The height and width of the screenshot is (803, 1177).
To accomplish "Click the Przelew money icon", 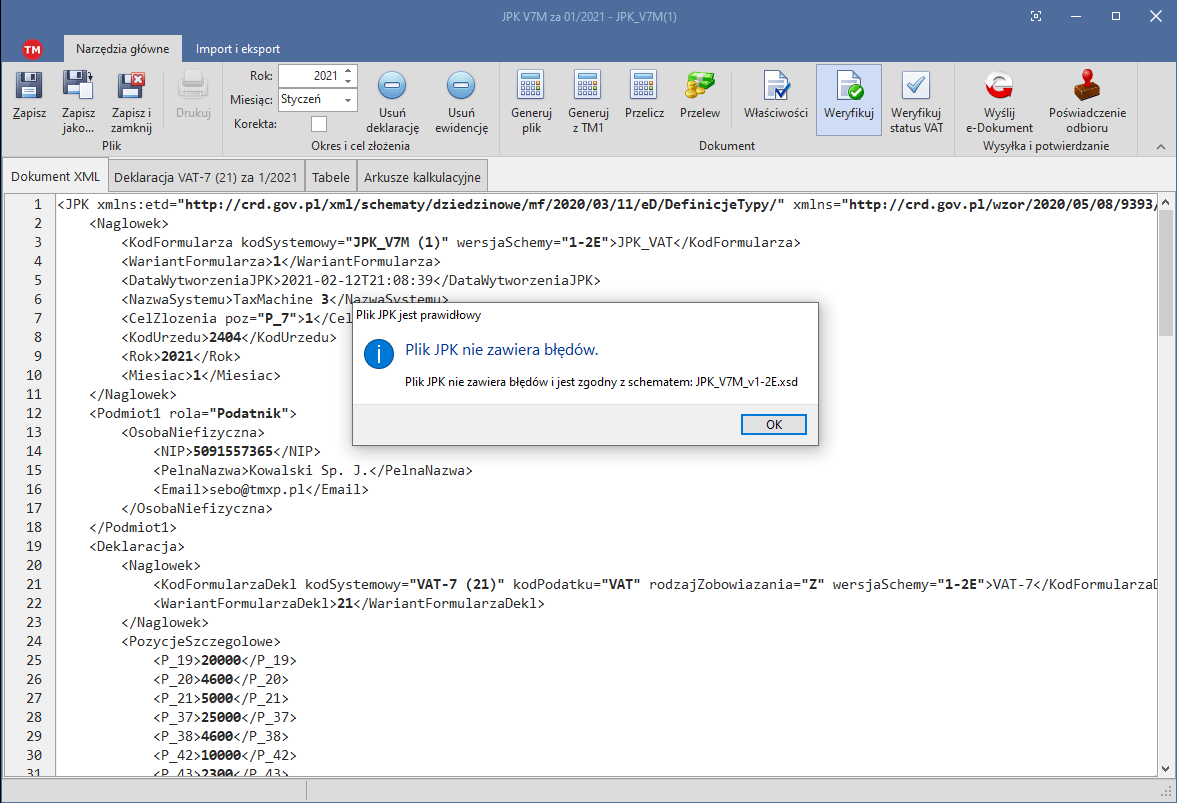I will pyautogui.click(x=699, y=88).
